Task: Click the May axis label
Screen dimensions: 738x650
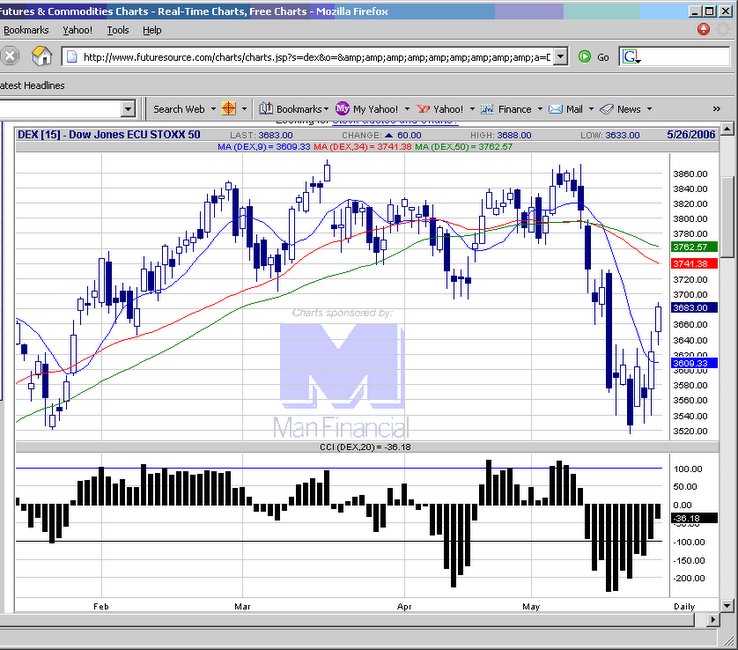Action: [x=531, y=607]
